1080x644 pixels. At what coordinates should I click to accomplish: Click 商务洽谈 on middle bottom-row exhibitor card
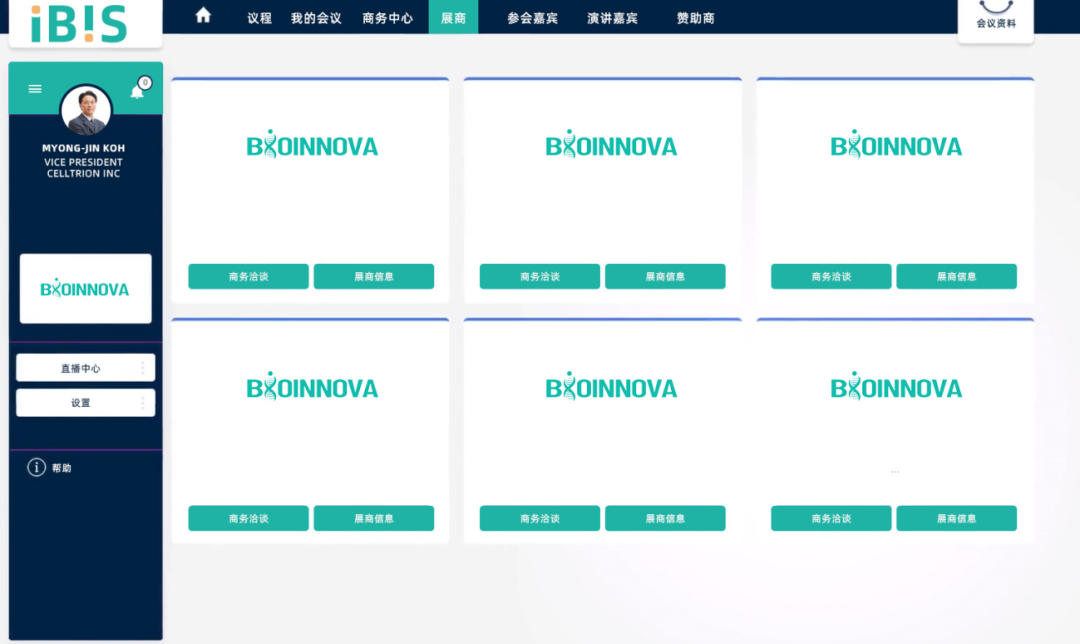540,518
